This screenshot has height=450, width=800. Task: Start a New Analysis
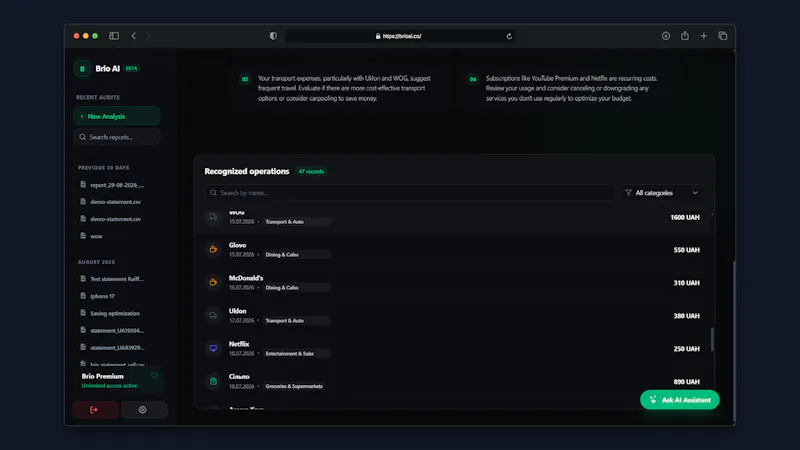pos(117,116)
